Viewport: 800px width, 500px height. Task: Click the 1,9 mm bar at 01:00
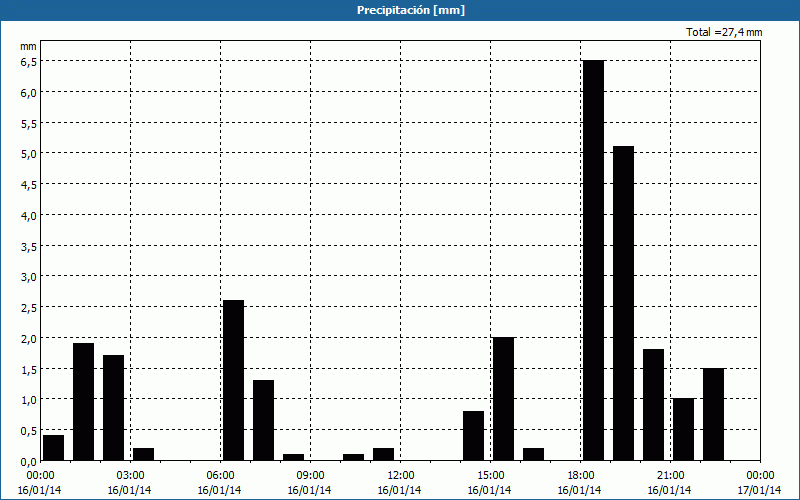tap(84, 402)
